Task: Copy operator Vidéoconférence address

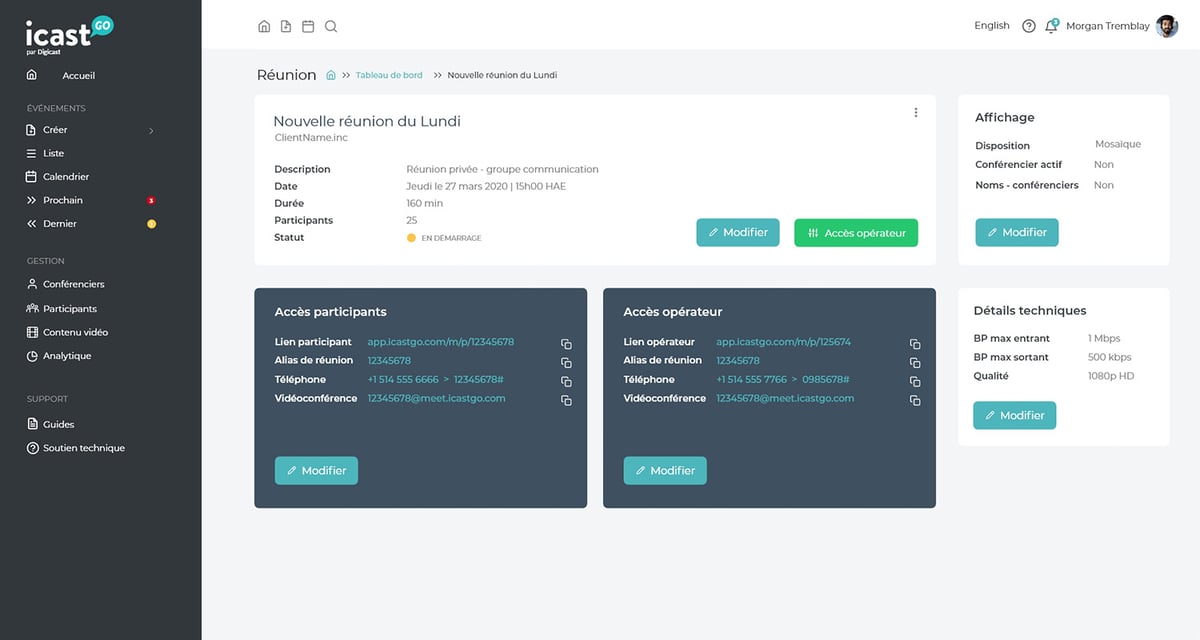Action: (x=915, y=400)
